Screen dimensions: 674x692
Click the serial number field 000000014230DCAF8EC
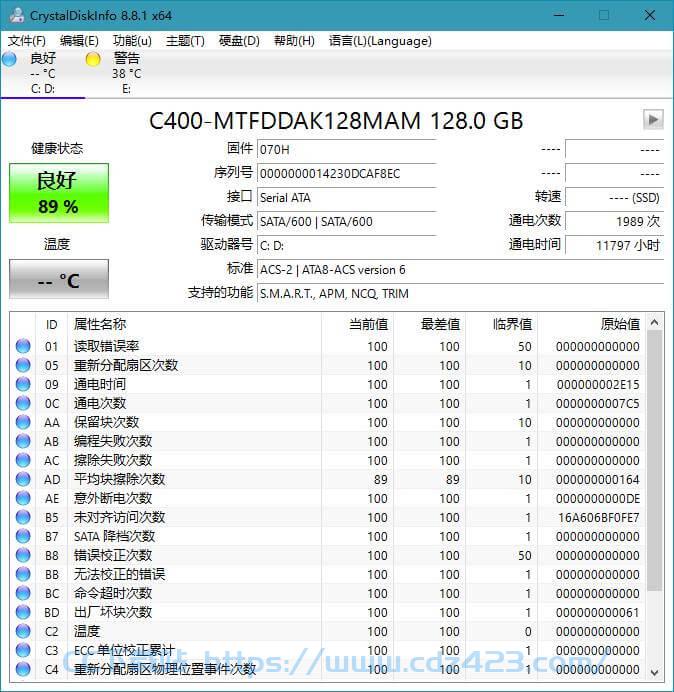pyautogui.click(x=346, y=173)
